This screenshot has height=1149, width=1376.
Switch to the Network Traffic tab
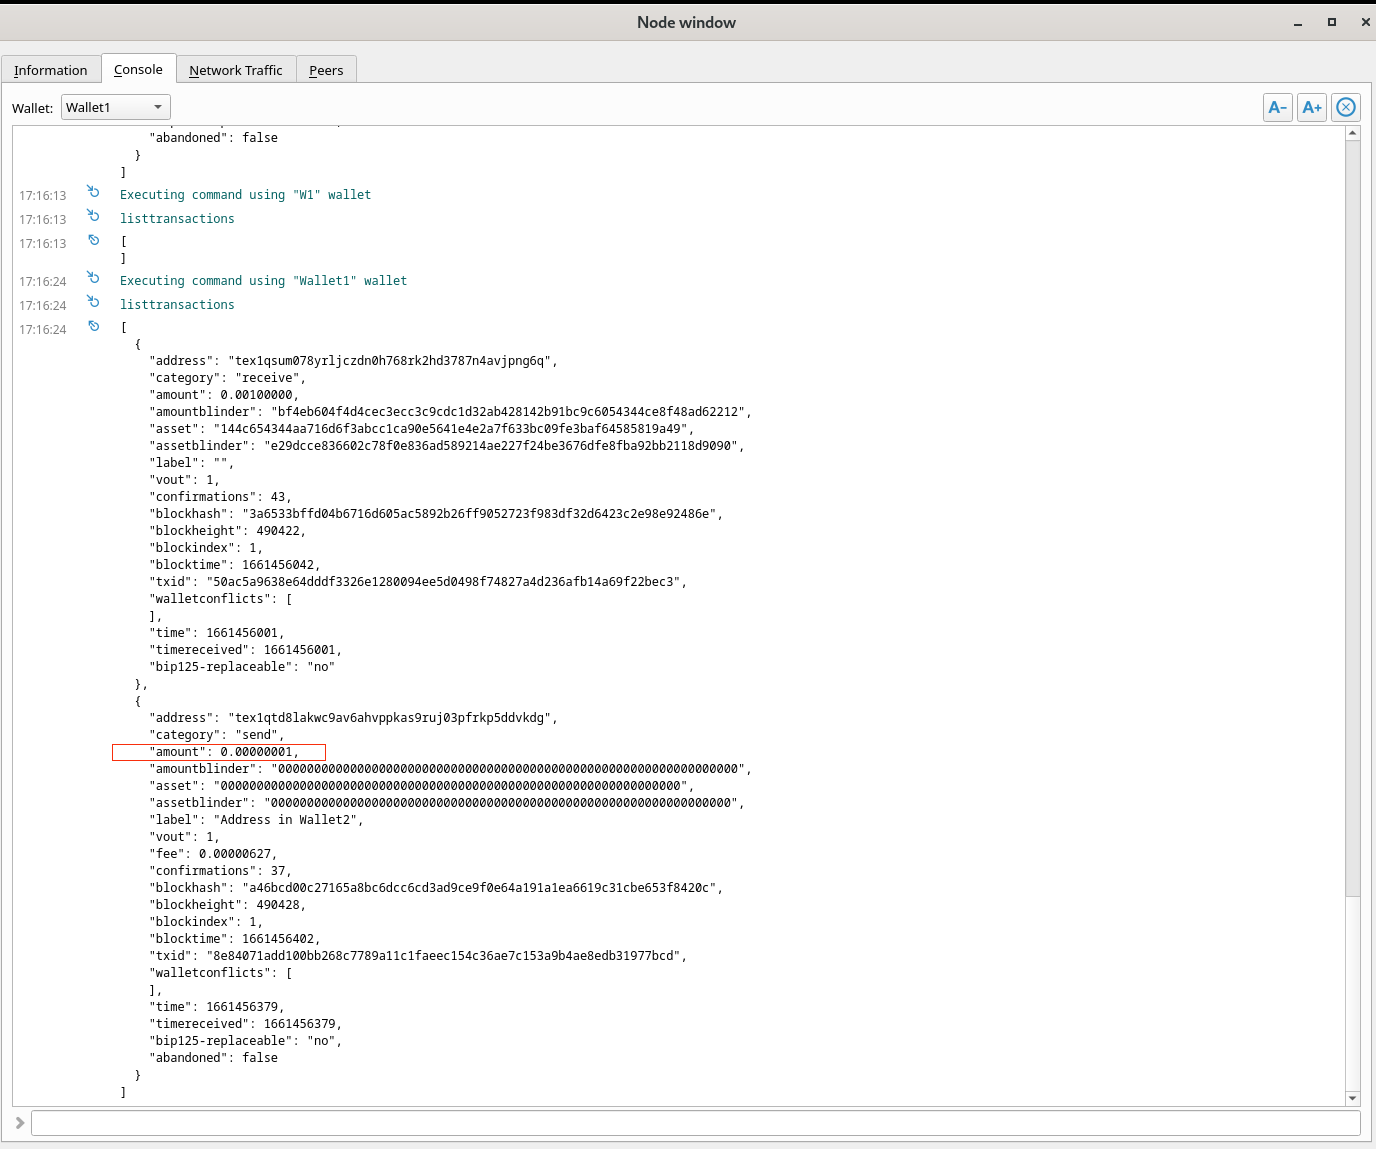click(236, 69)
